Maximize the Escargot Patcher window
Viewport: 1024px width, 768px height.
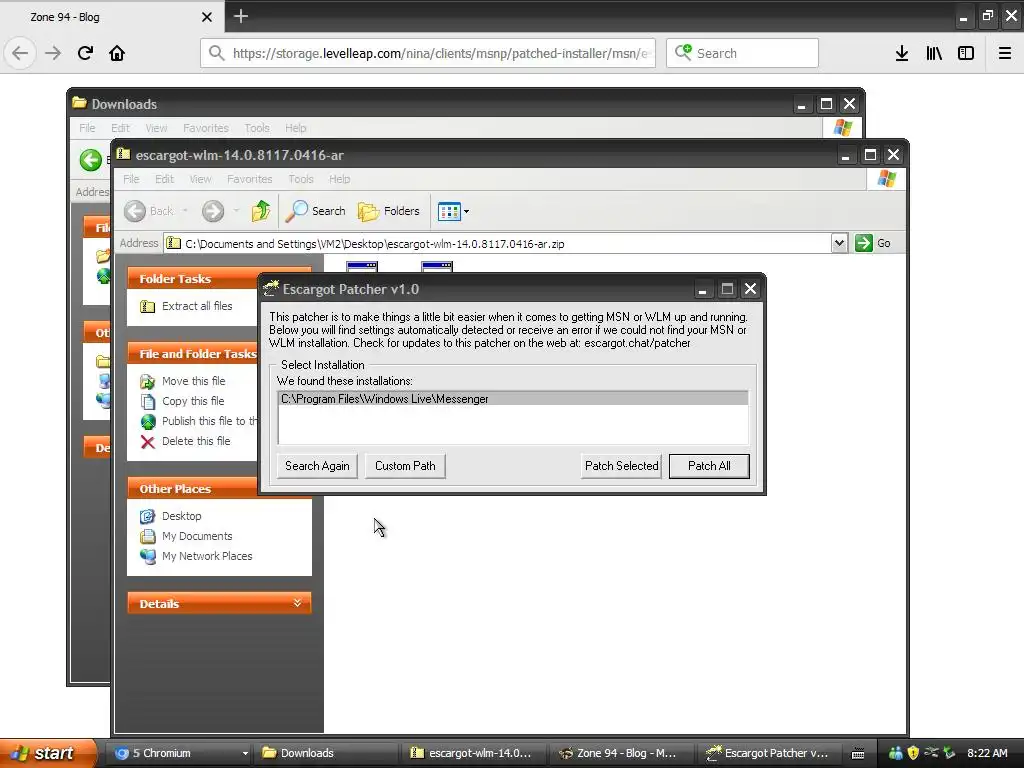[727, 289]
